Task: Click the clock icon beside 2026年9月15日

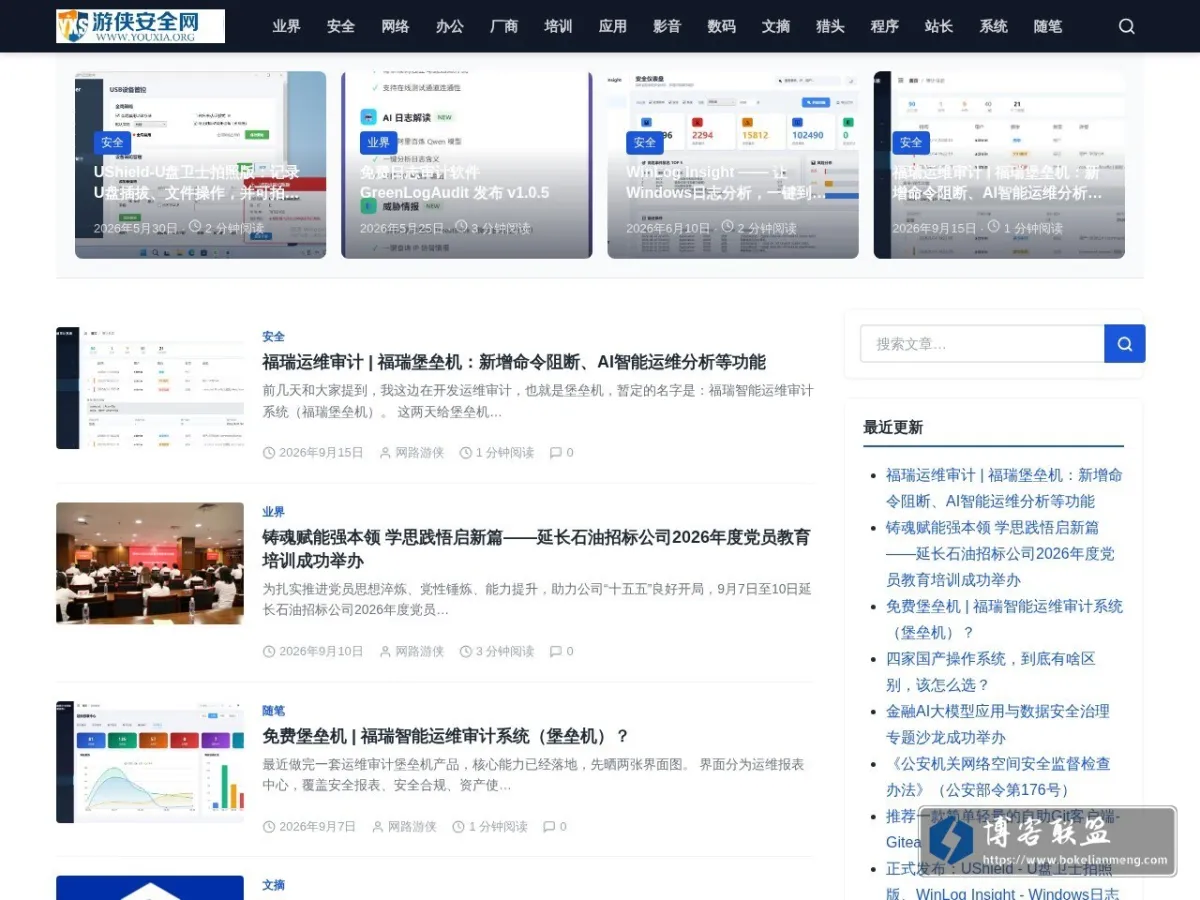Action: (x=269, y=453)
